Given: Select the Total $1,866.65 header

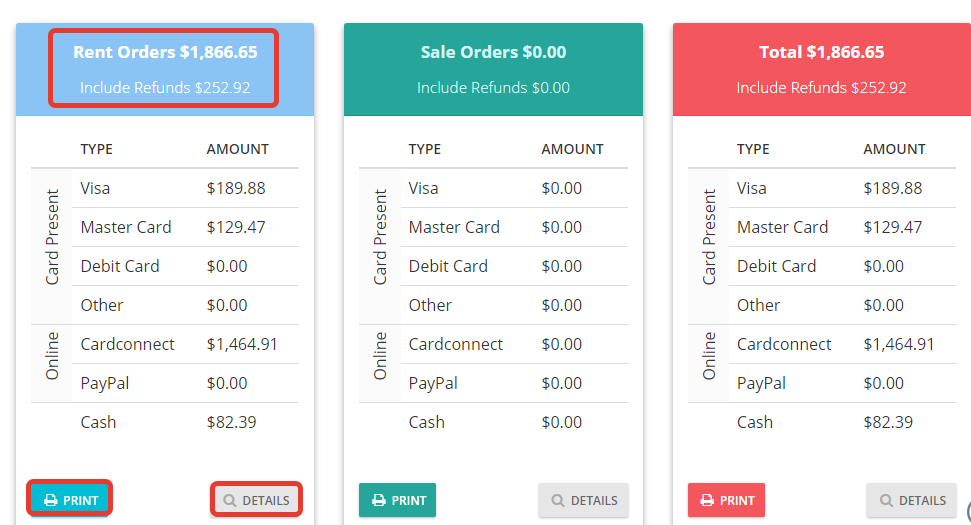Looking at the screenshot, I should pos(822,52).
